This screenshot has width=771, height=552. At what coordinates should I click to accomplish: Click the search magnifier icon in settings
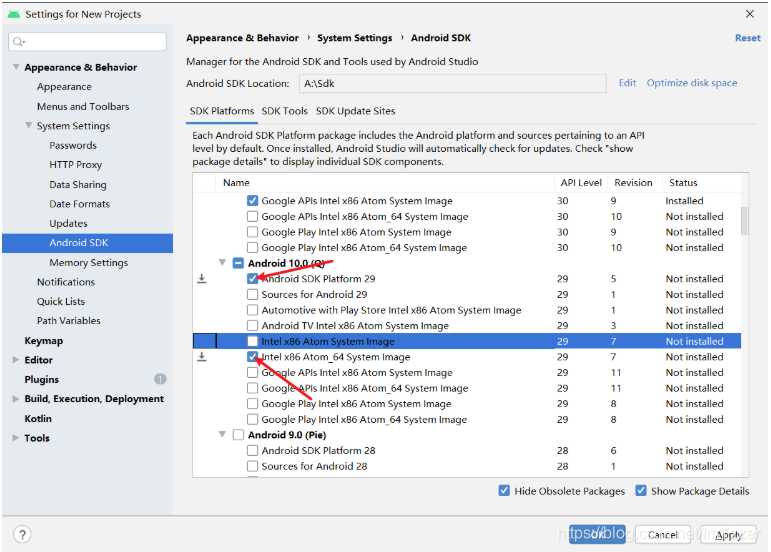click(19, 42)
